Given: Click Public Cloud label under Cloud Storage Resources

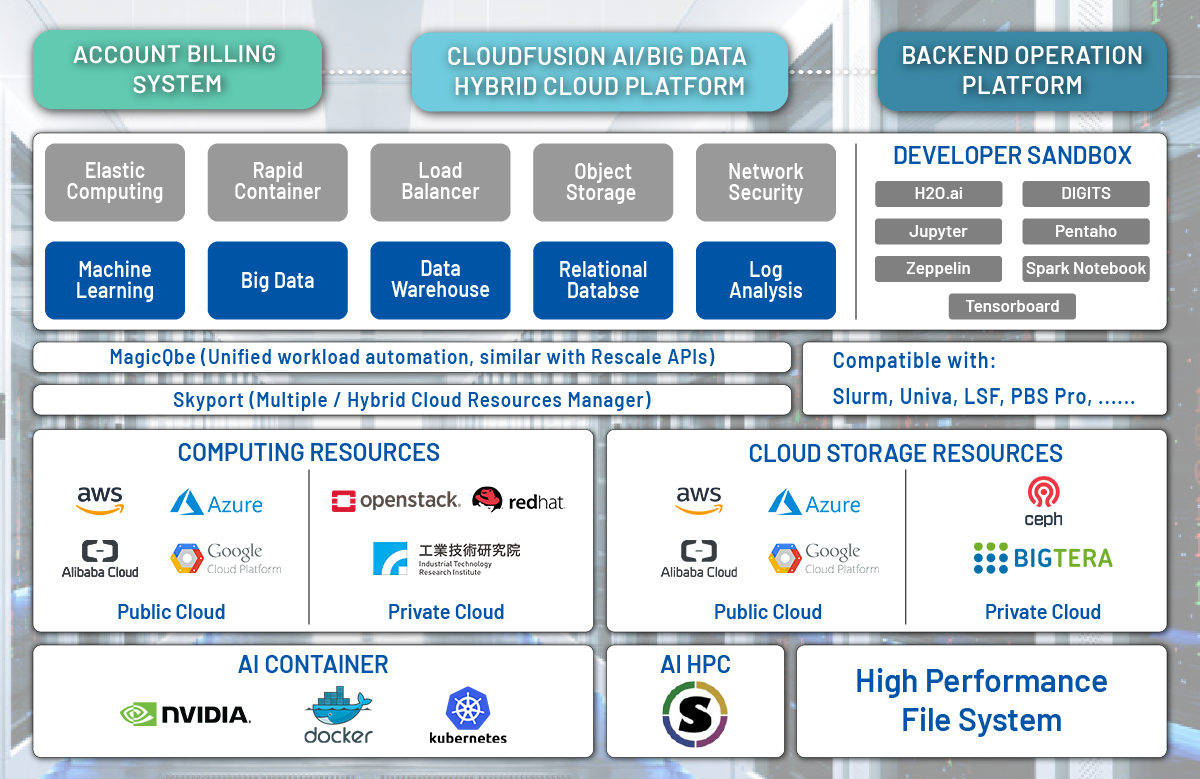Looking at the screenshot, I should click(768, 612).
